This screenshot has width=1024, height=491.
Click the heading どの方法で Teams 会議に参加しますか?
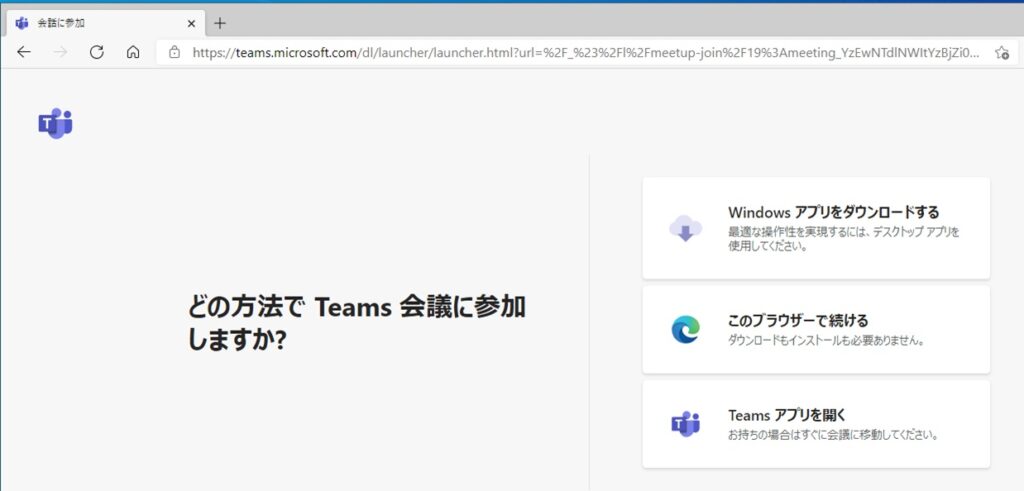pos(357,323)
